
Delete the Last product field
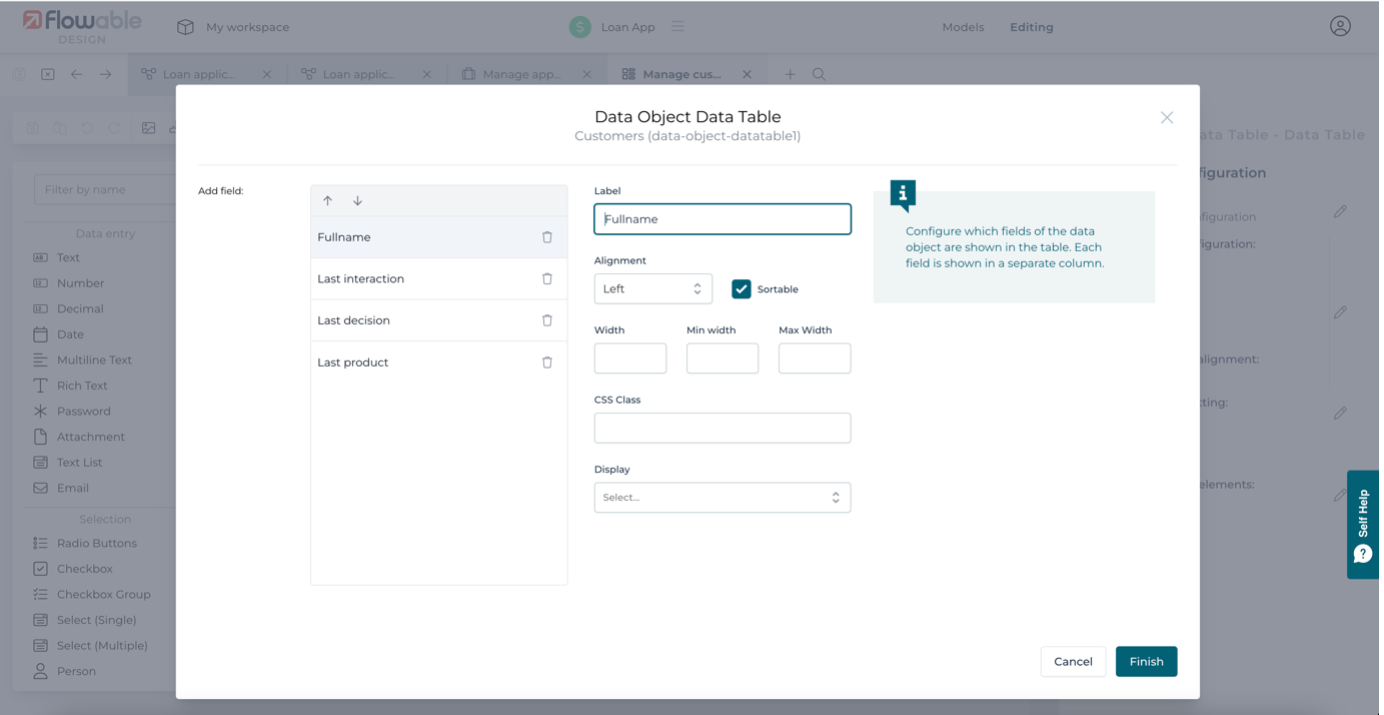pos(547,362)
